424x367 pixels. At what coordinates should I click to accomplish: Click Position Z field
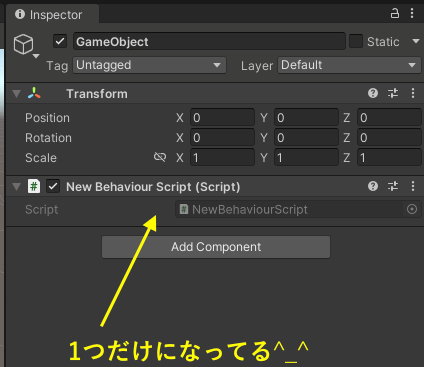point(389,118)
